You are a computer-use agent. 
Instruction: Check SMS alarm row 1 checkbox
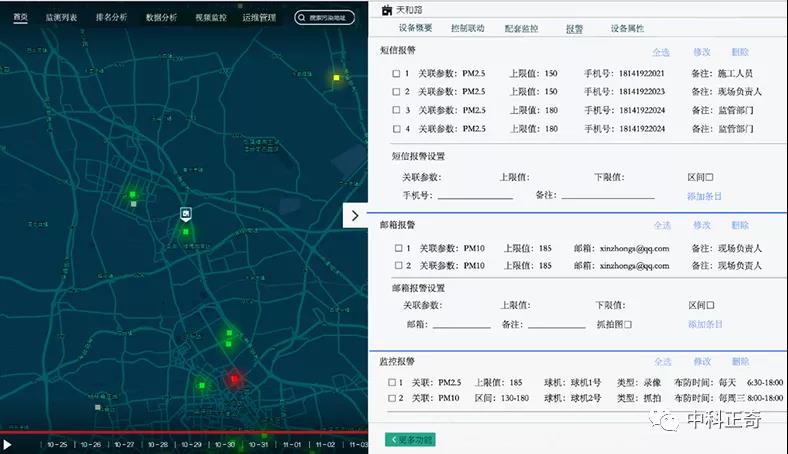pyautogui.click(x=397, y=74)
